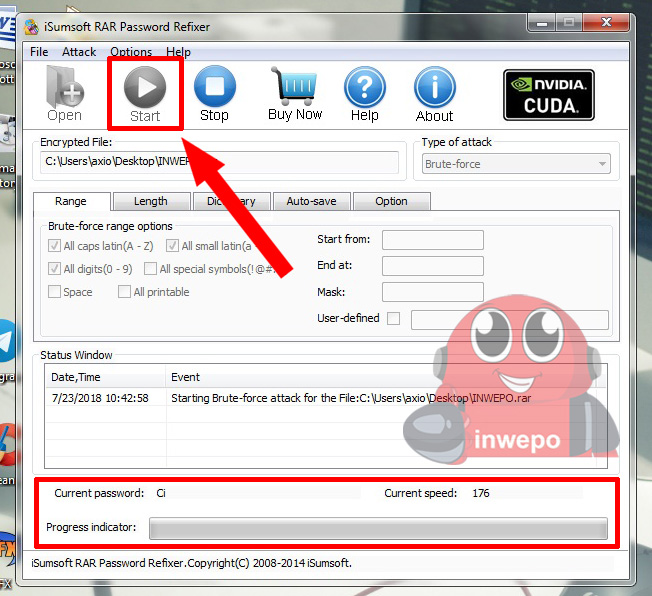Open the File menu
Image resolution: width=652 pixels, height=596 pixels.
pyautogui.click(x=39, y=52)
